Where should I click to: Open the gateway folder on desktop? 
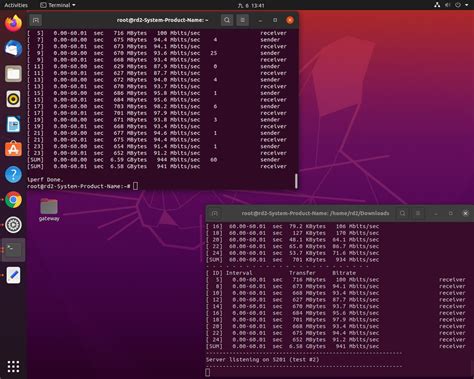(x=49, y=210)
